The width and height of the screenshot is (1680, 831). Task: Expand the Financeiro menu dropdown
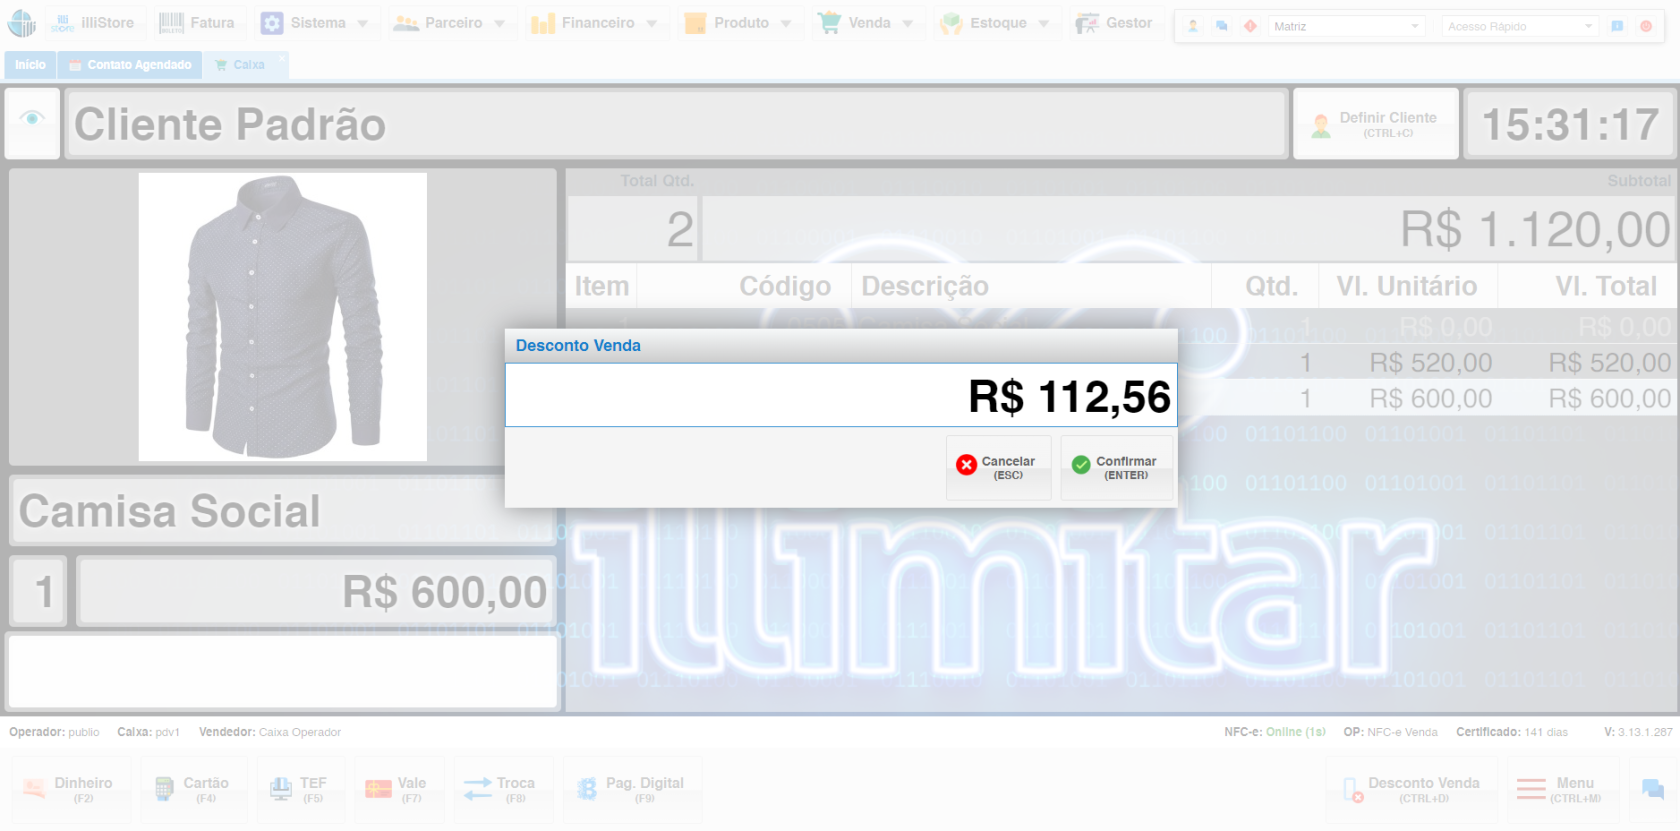594,23
